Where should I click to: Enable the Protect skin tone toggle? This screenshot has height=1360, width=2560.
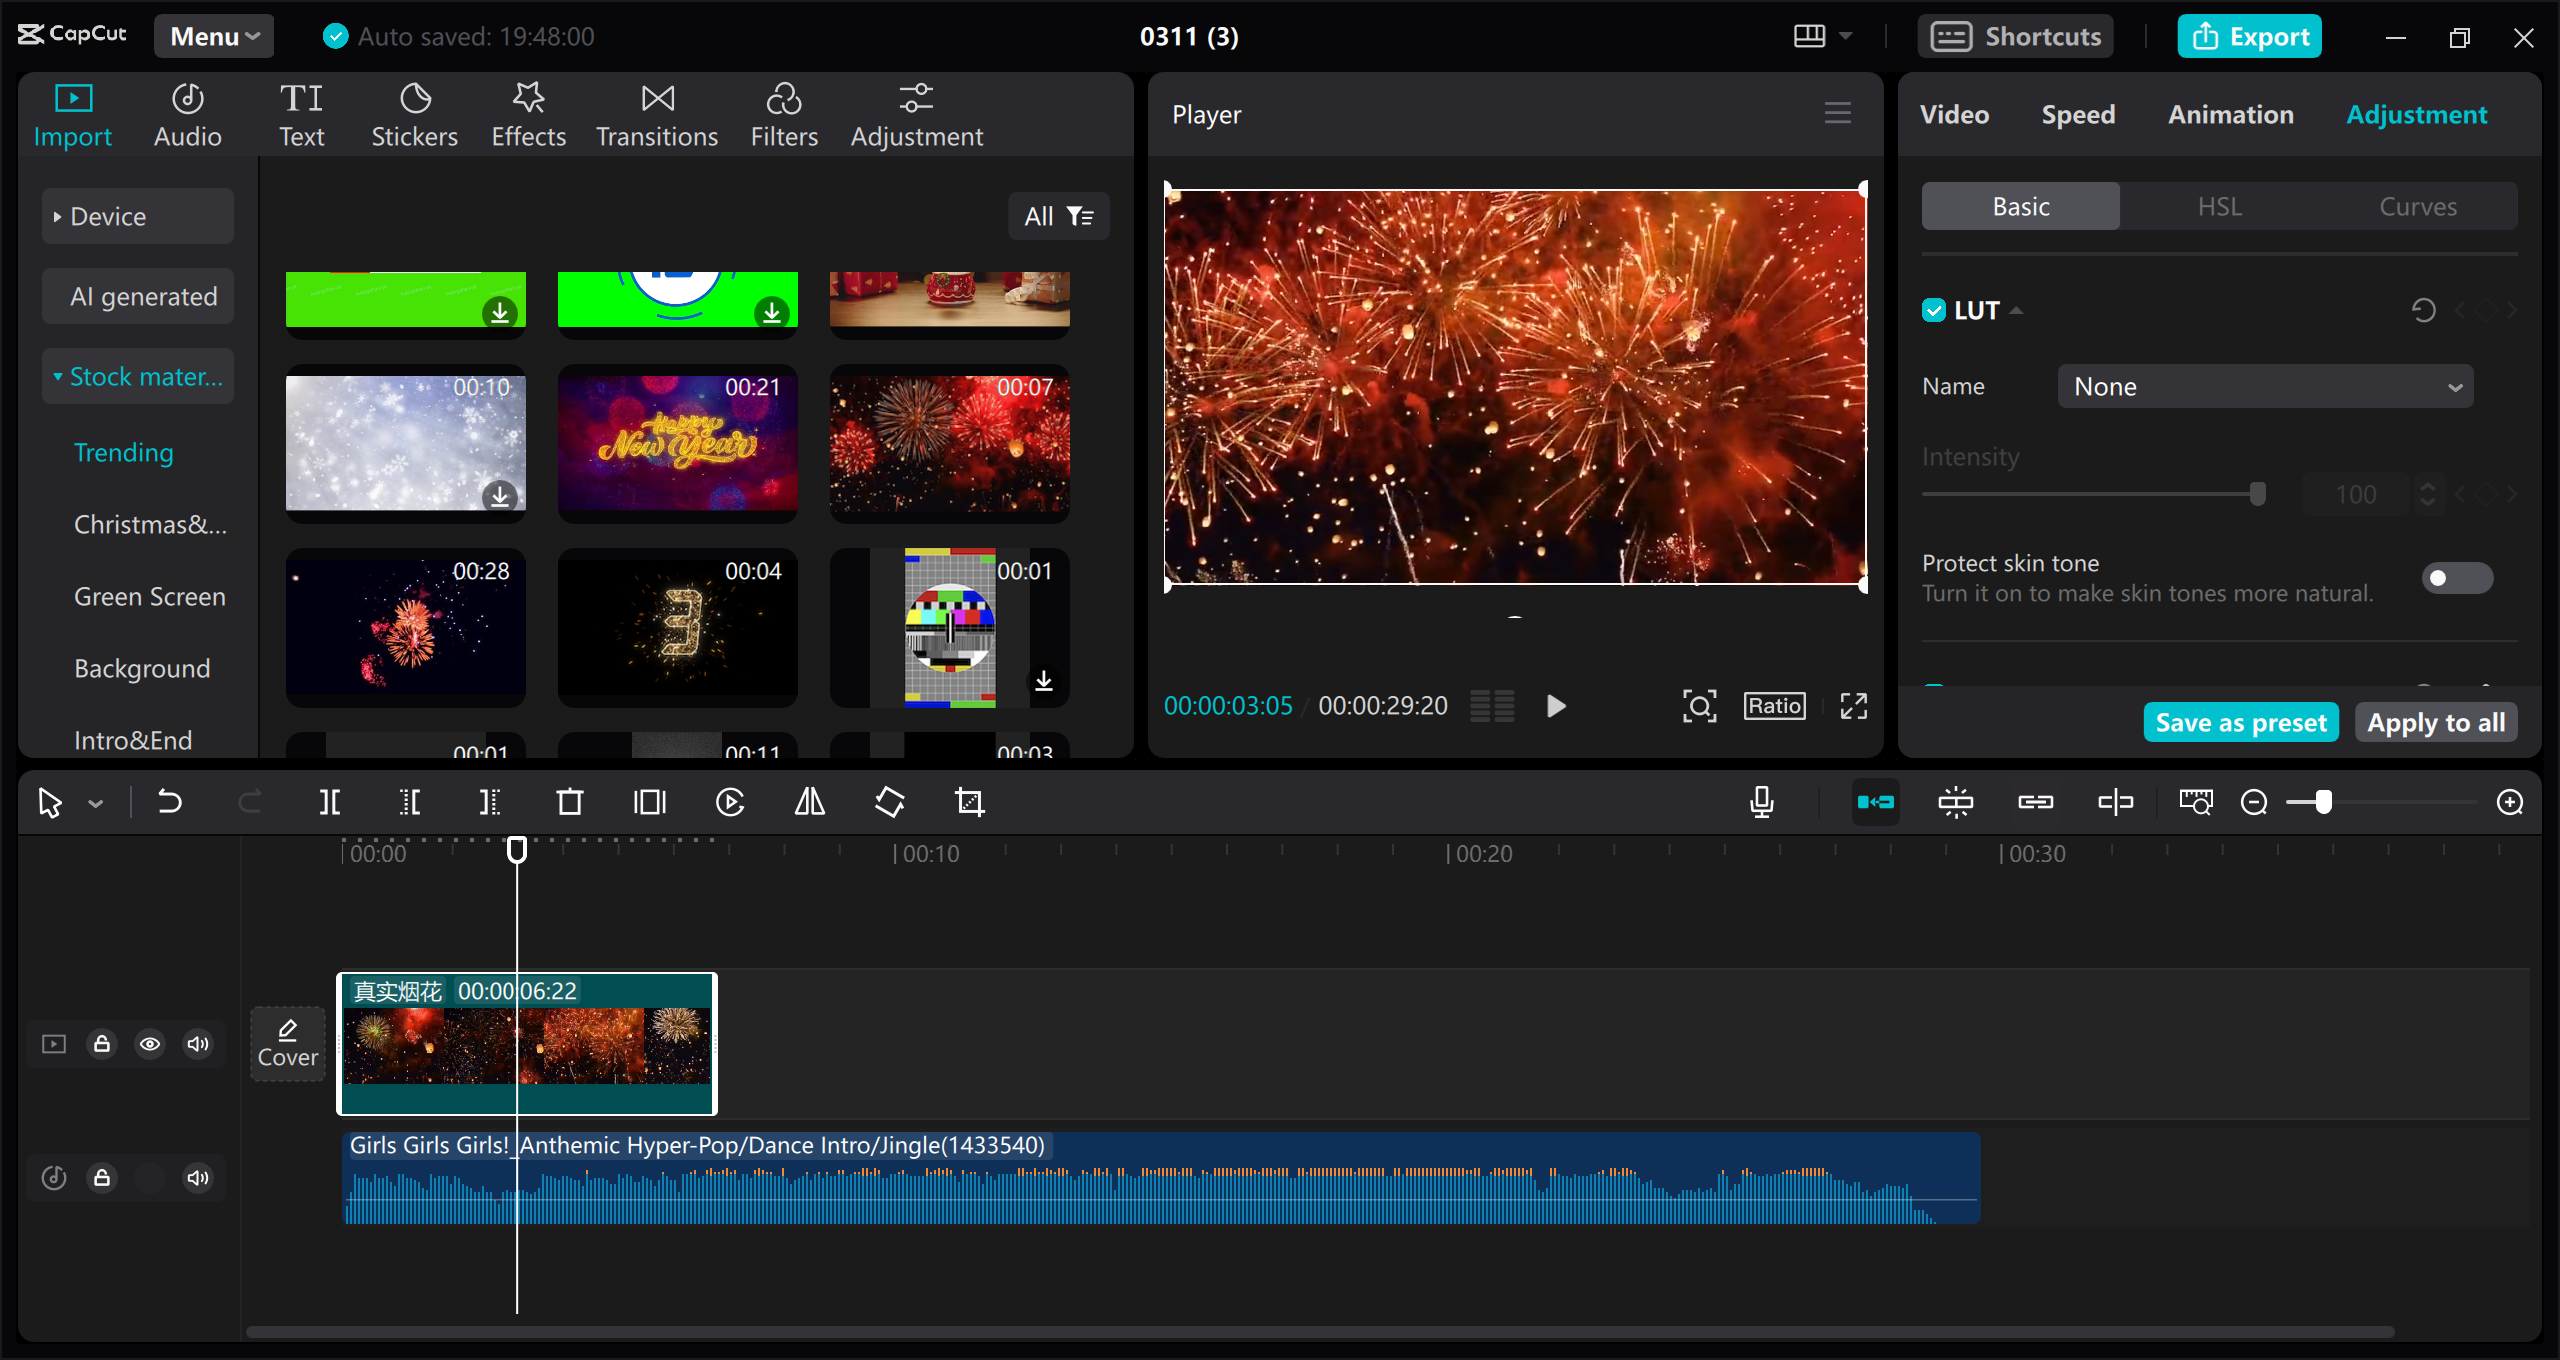(2456, 578)
